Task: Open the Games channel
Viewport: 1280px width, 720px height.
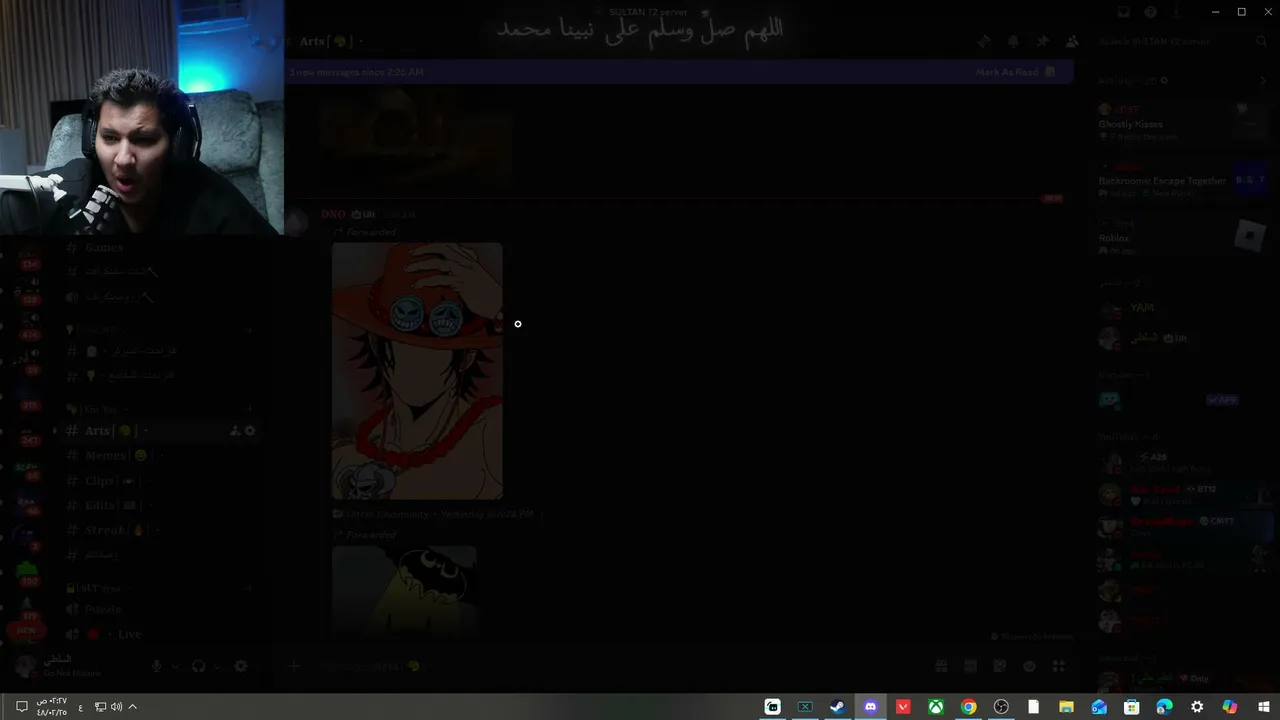Action: point(160,247)
